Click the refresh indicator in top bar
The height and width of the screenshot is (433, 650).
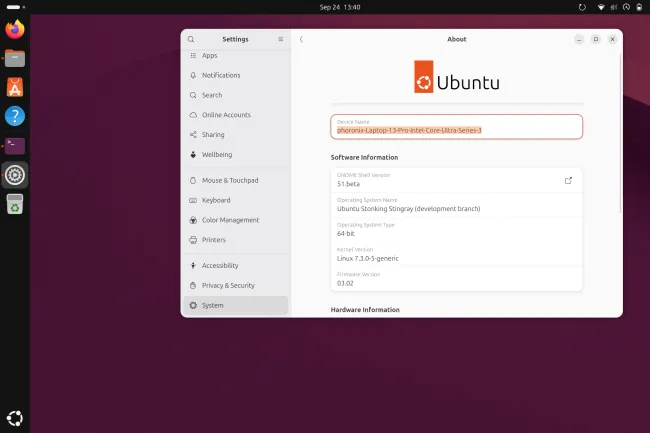[x=582, y=7]
